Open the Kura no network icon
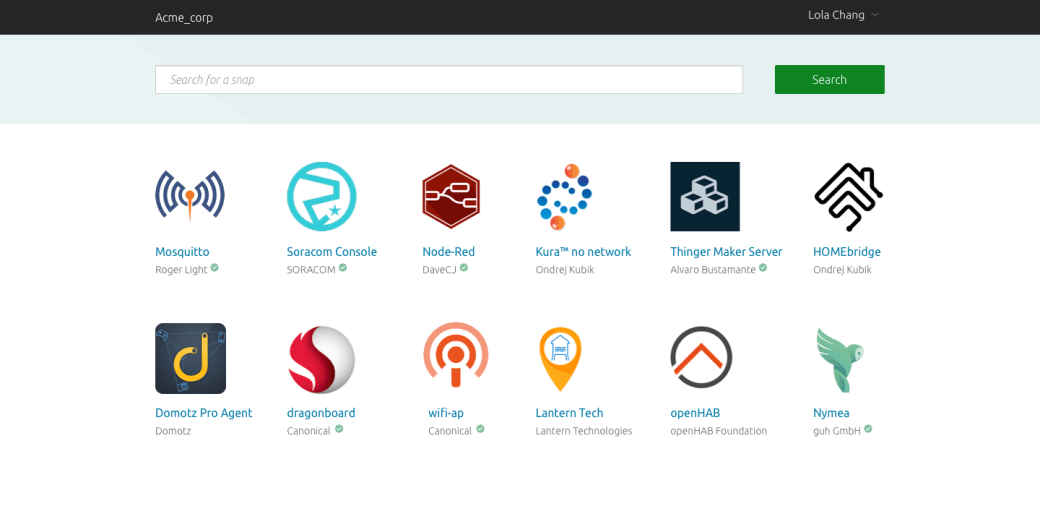This screenshot has height=506, width=1040. tap(564, 196)
